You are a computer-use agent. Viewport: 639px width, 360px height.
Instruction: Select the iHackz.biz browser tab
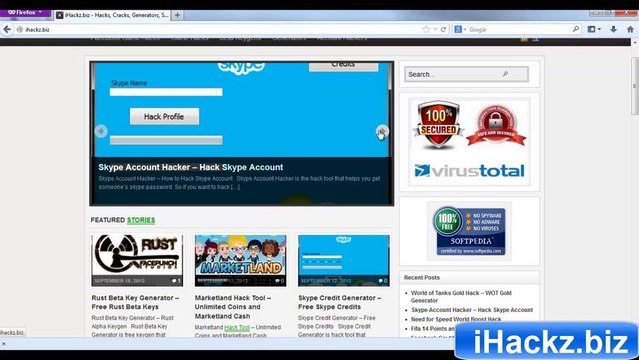pos(112,15)
